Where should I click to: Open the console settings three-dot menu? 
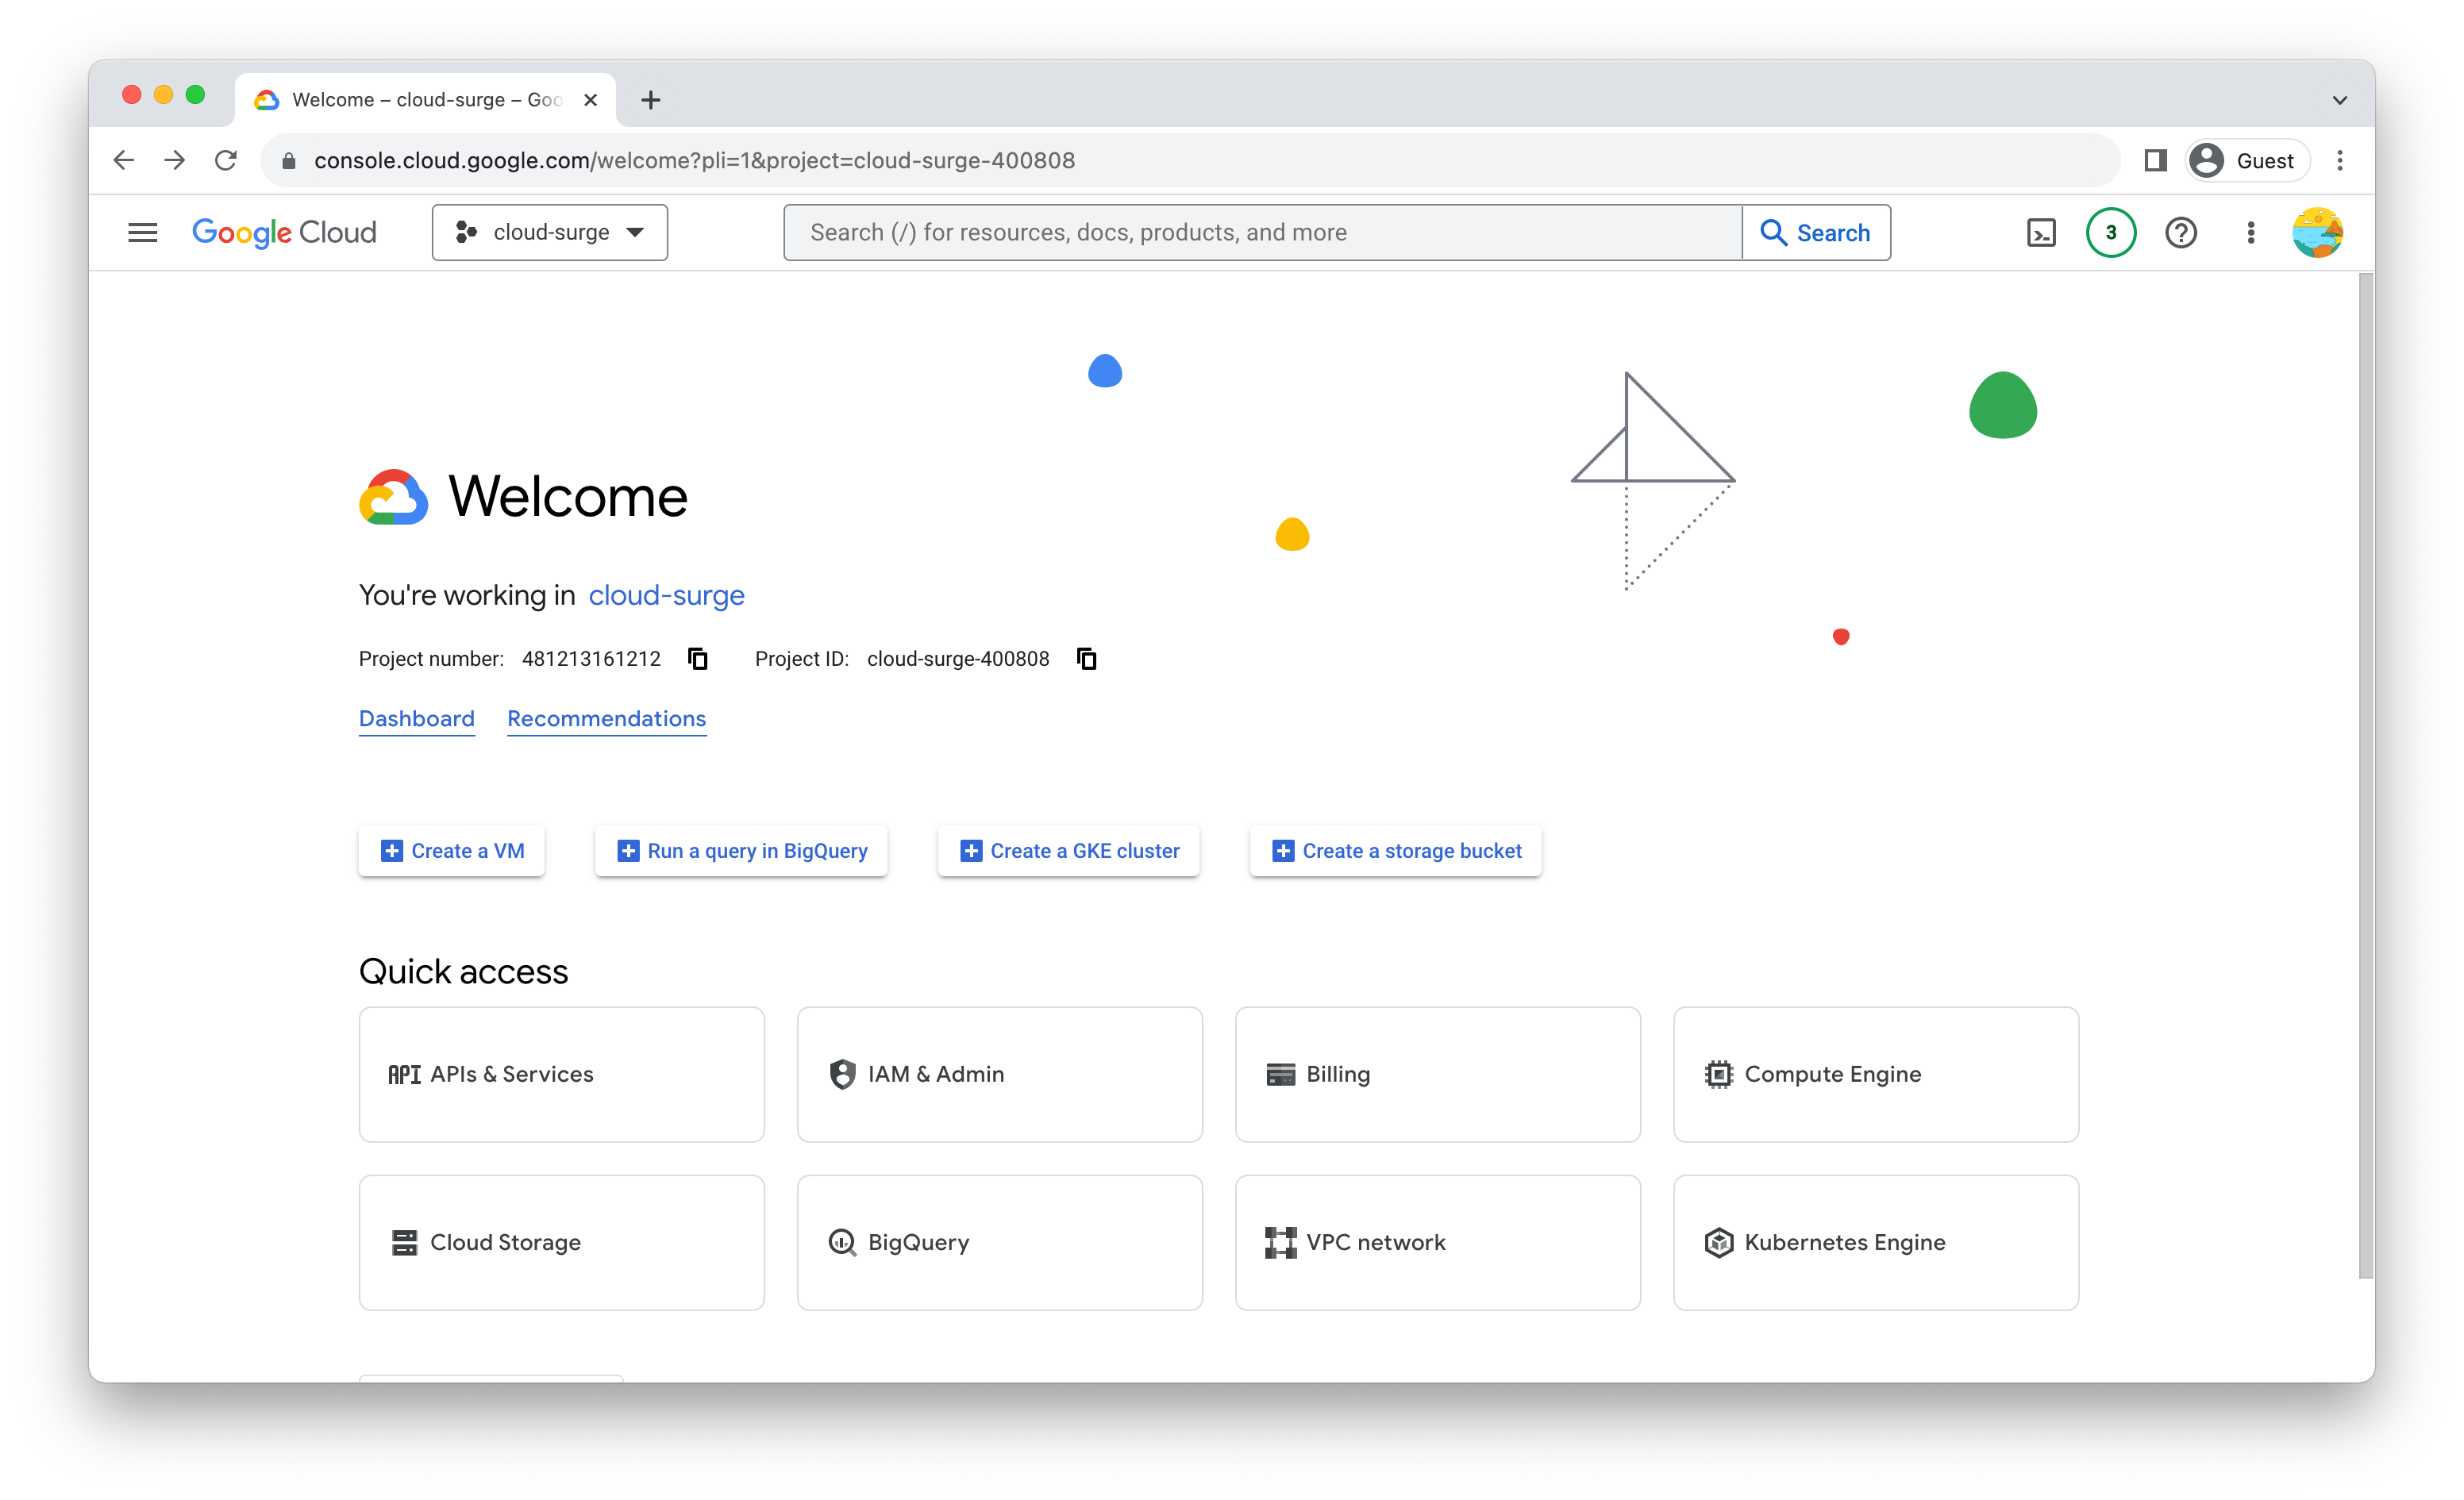[x=2251, y=232]
